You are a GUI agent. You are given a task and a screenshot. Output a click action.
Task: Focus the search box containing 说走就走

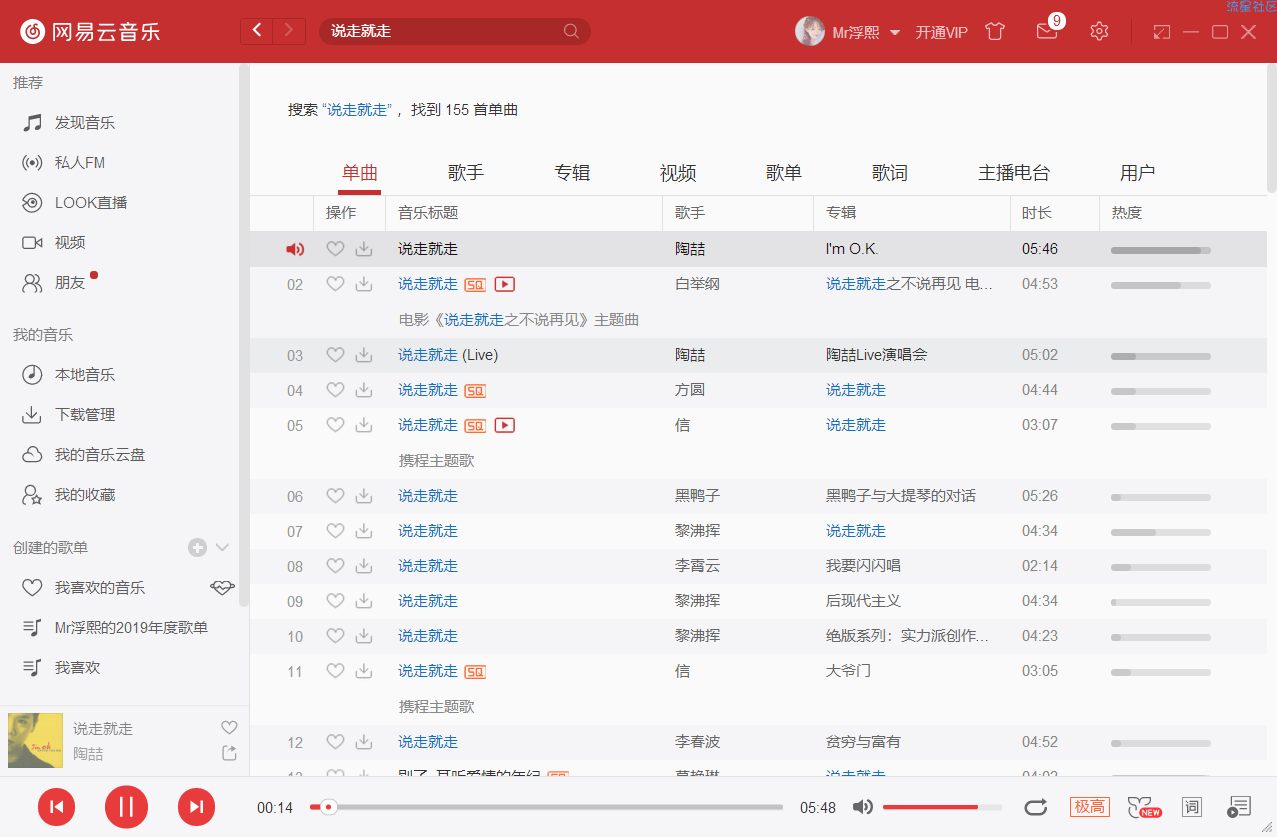455,31
